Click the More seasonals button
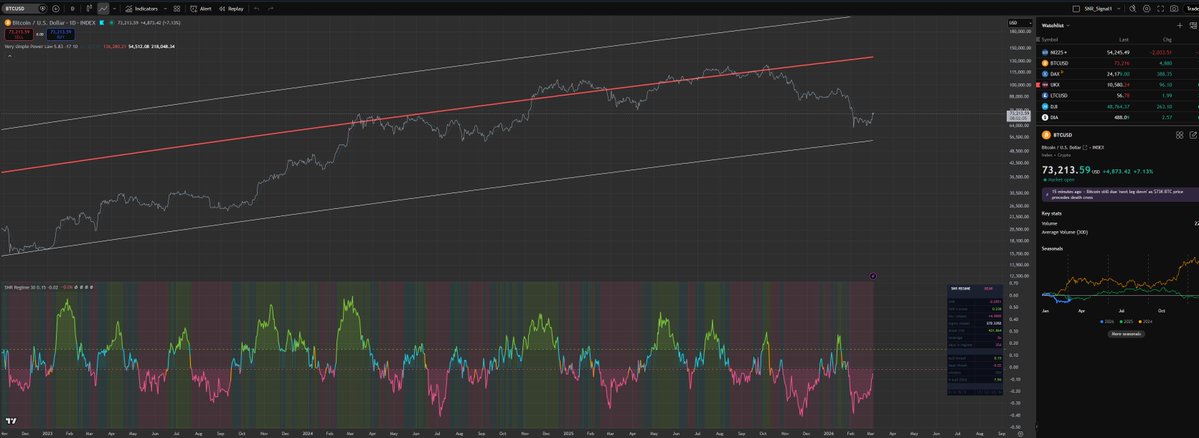 coord(1126,334)
